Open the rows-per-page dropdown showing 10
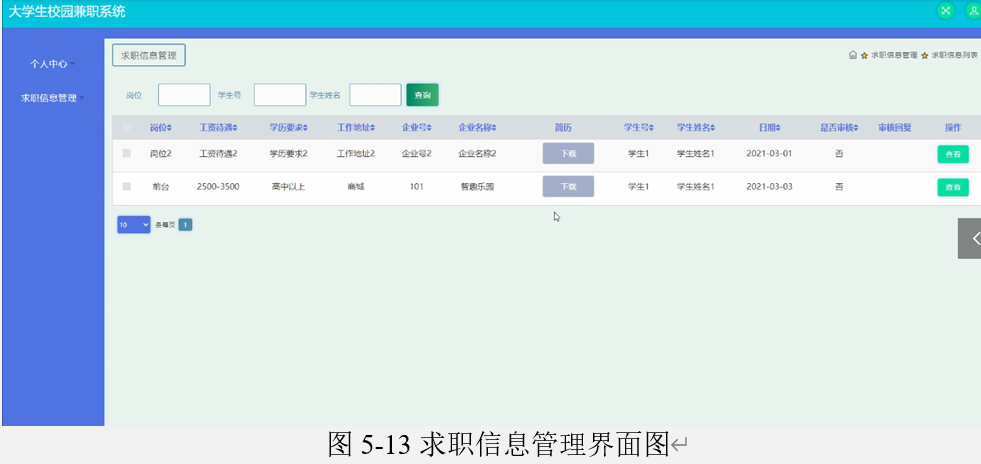 pos(134,224)
